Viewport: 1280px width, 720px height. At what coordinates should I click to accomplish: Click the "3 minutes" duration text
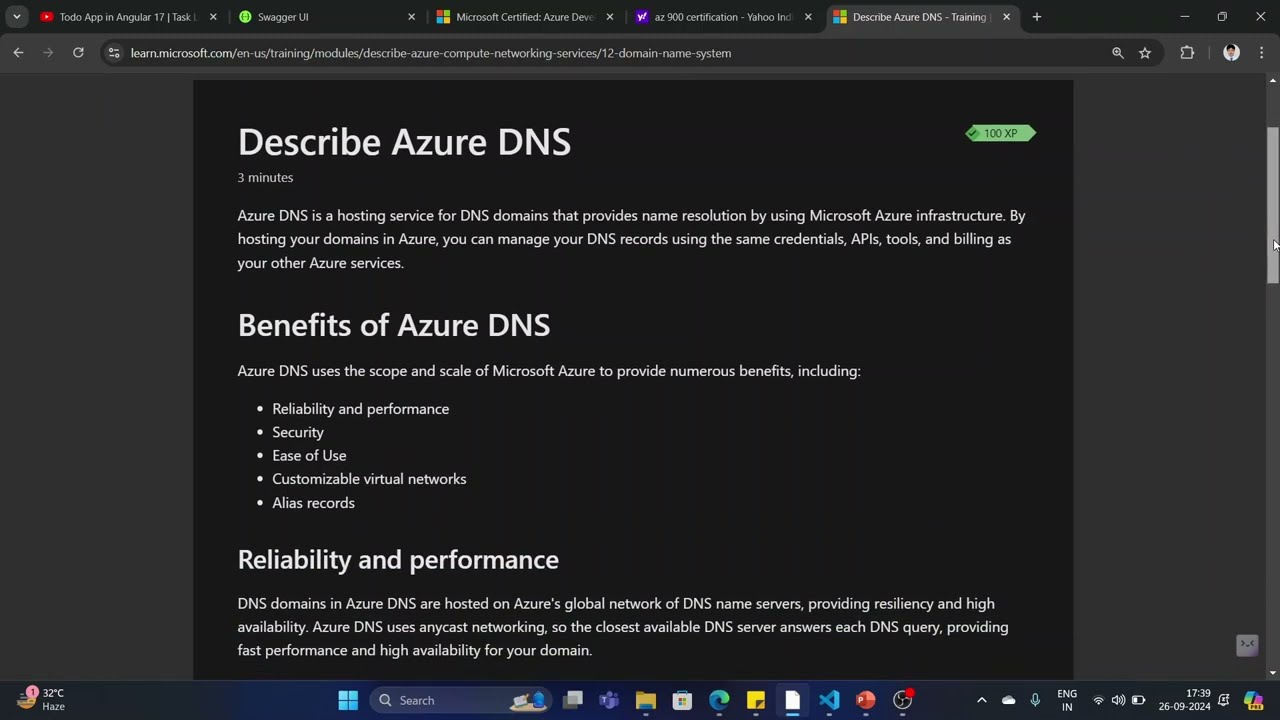pyautogui.click(x=265, y=177)
